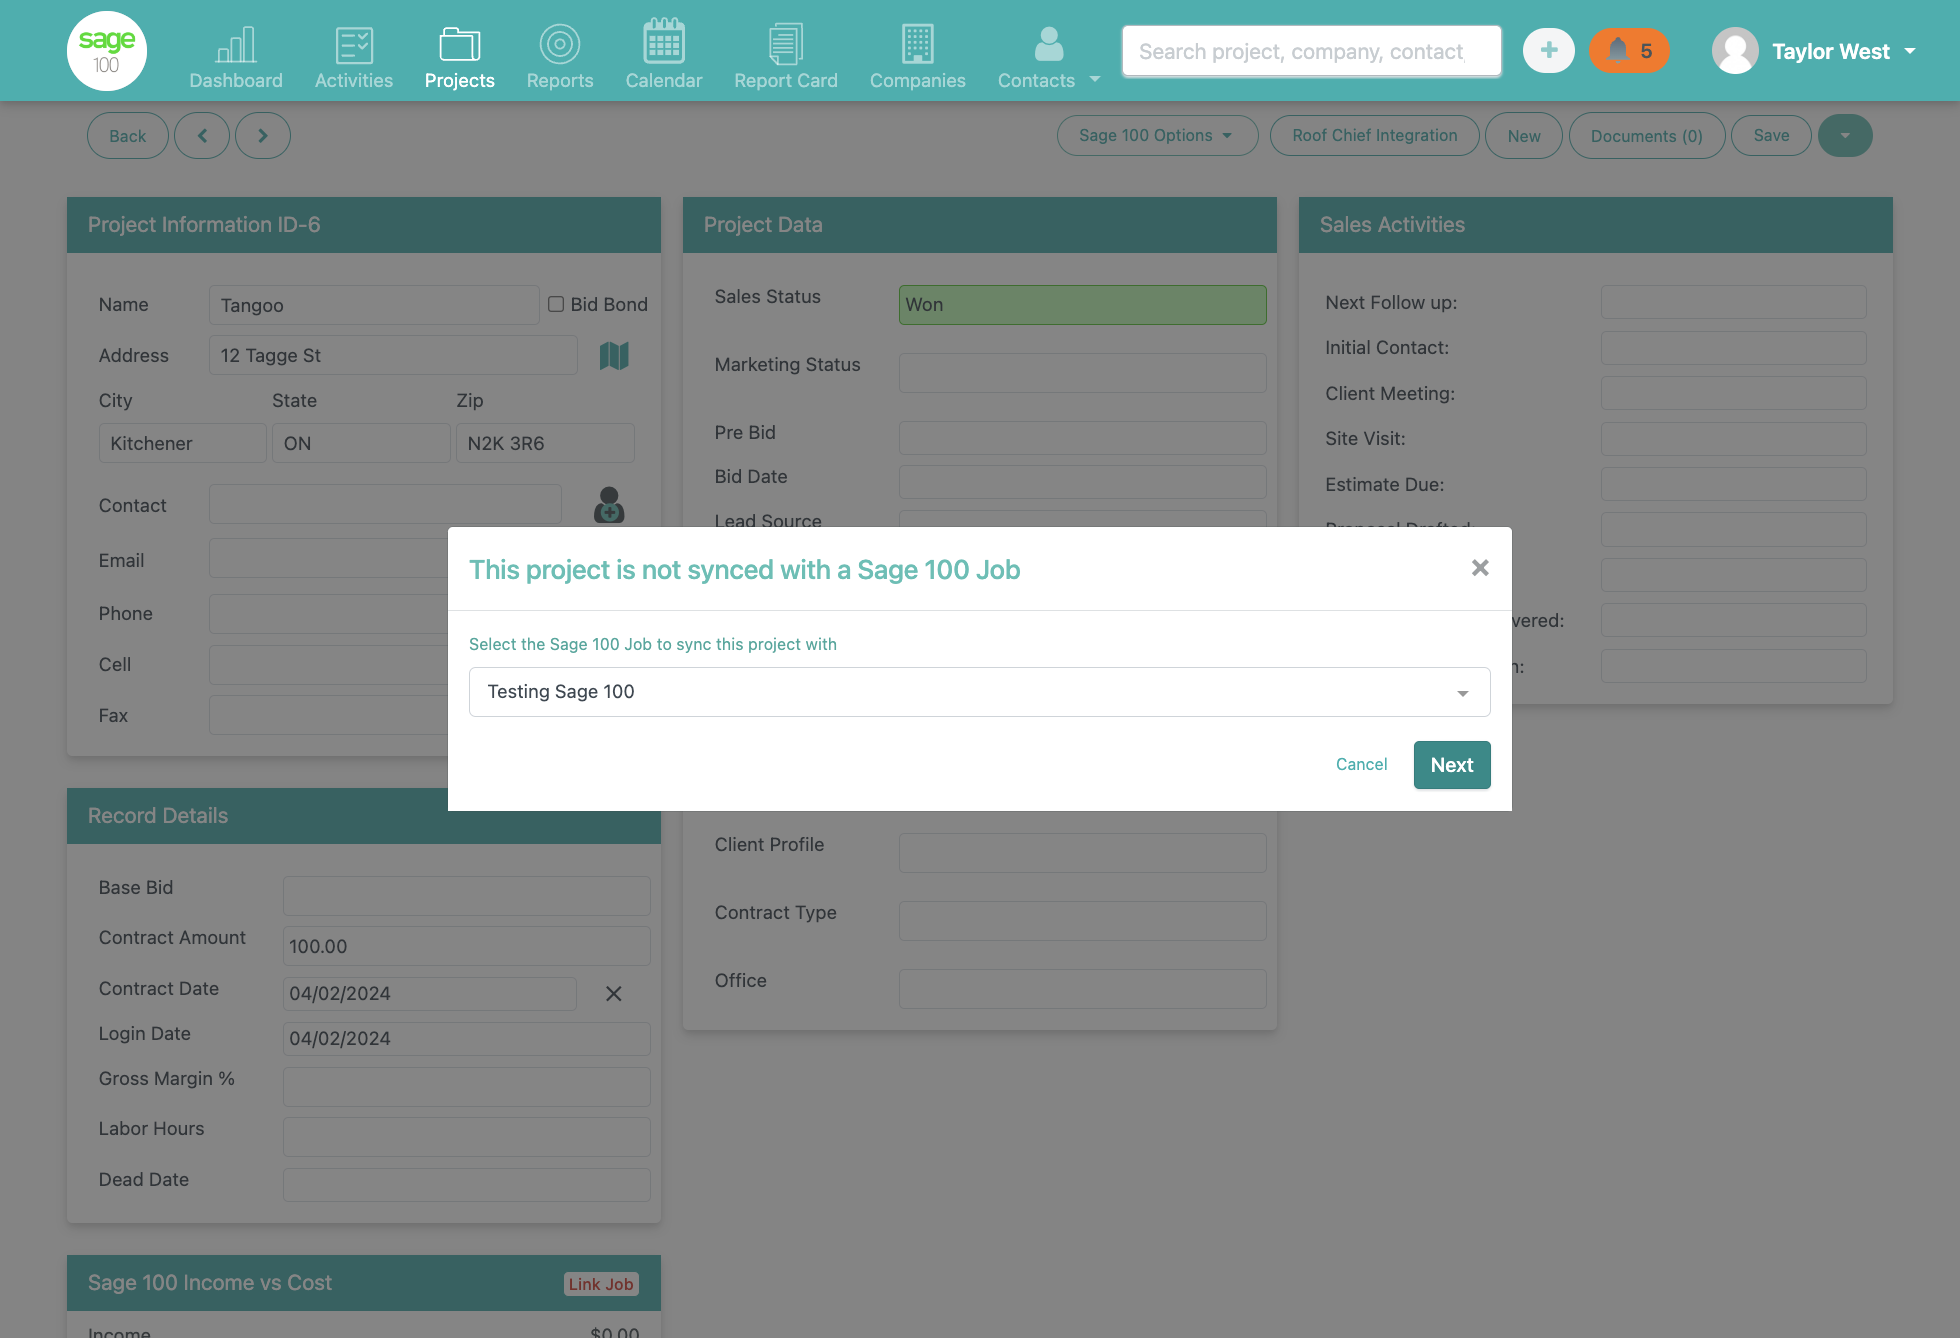Viewport: 1960px width, 1338px height.
Task: Click the Next button in dialog
Action: coord(1452,765)
